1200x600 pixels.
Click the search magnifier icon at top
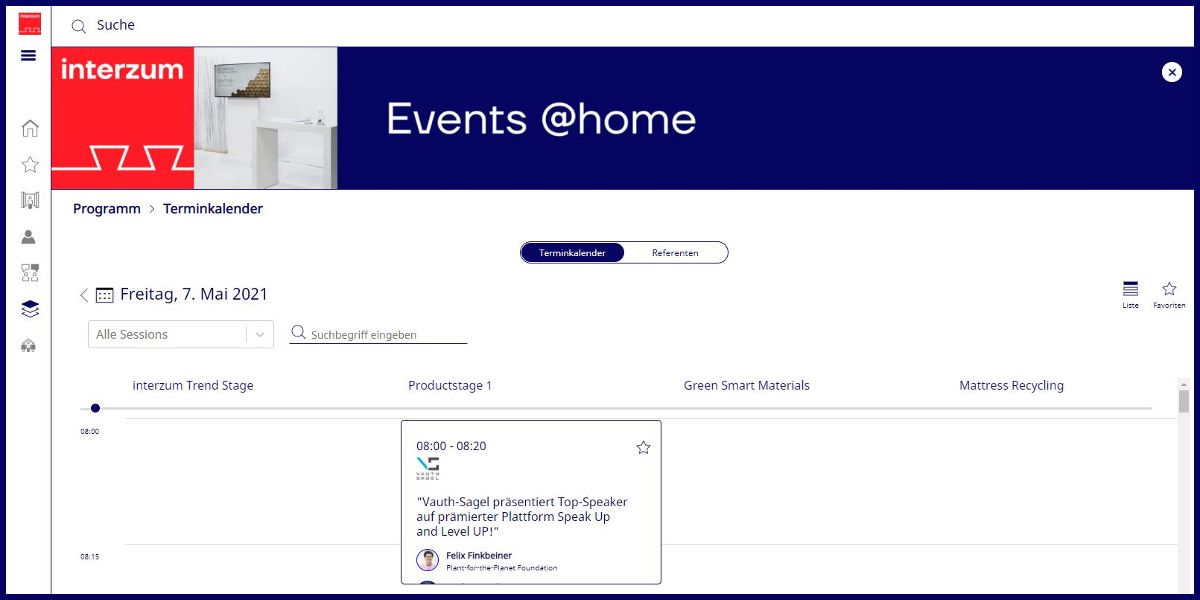pyautogui.click(x=79, y=26)
